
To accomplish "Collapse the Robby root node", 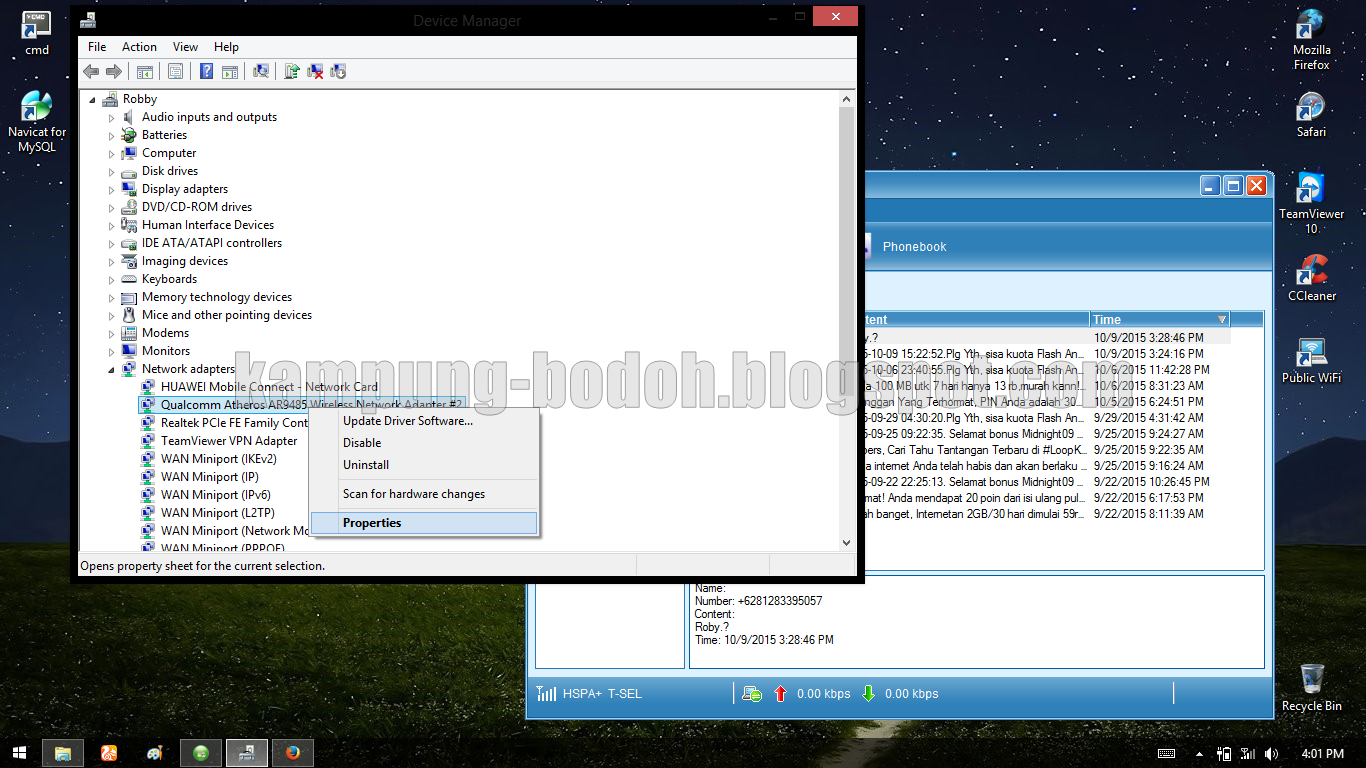I will coord(93,99).
